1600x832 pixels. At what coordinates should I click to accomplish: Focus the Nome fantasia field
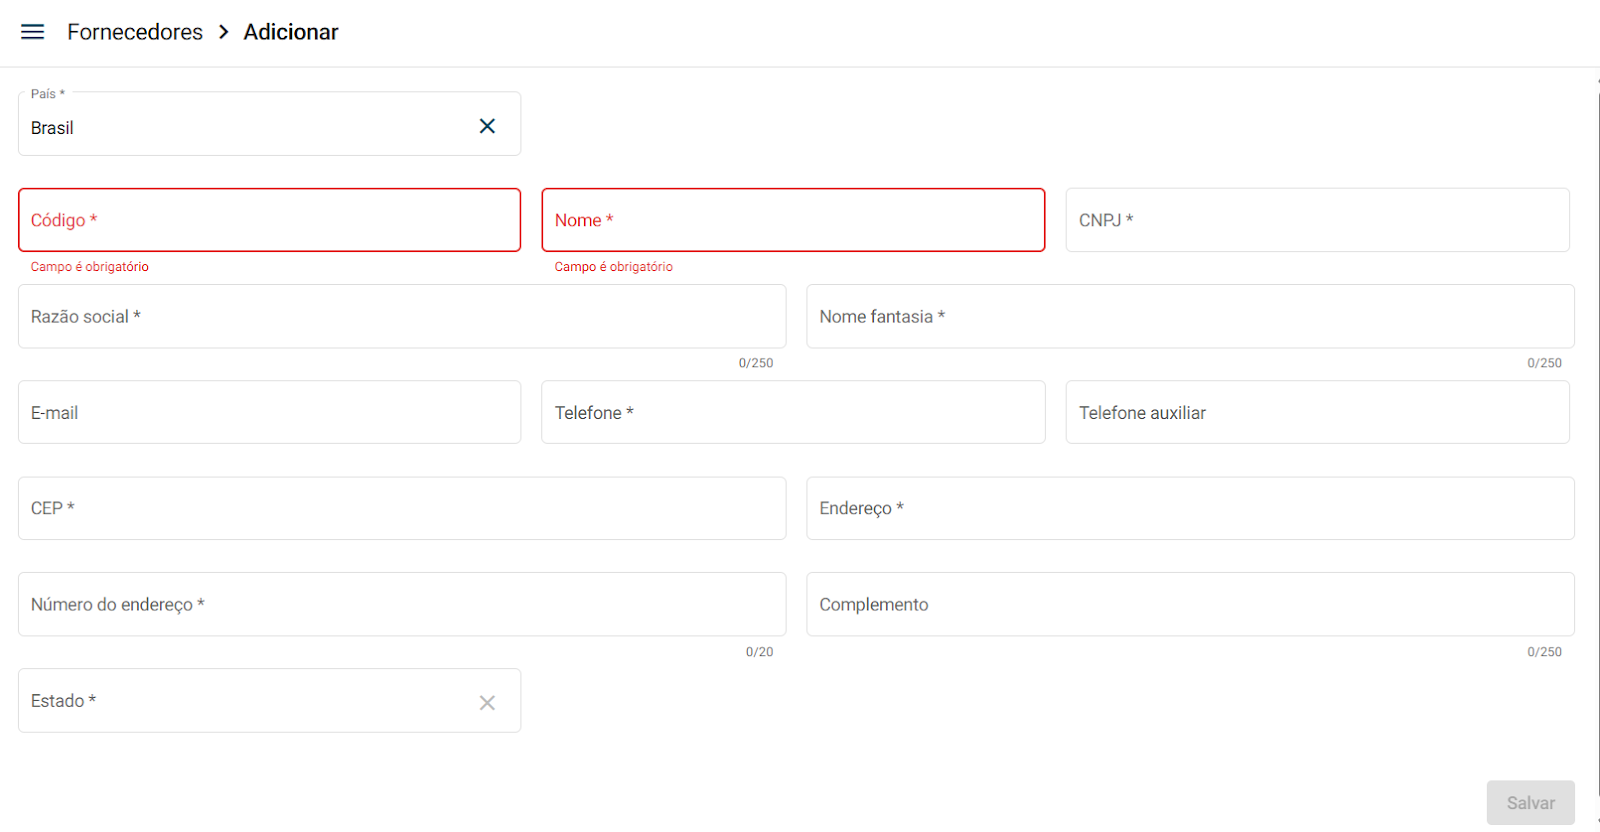1190,317
